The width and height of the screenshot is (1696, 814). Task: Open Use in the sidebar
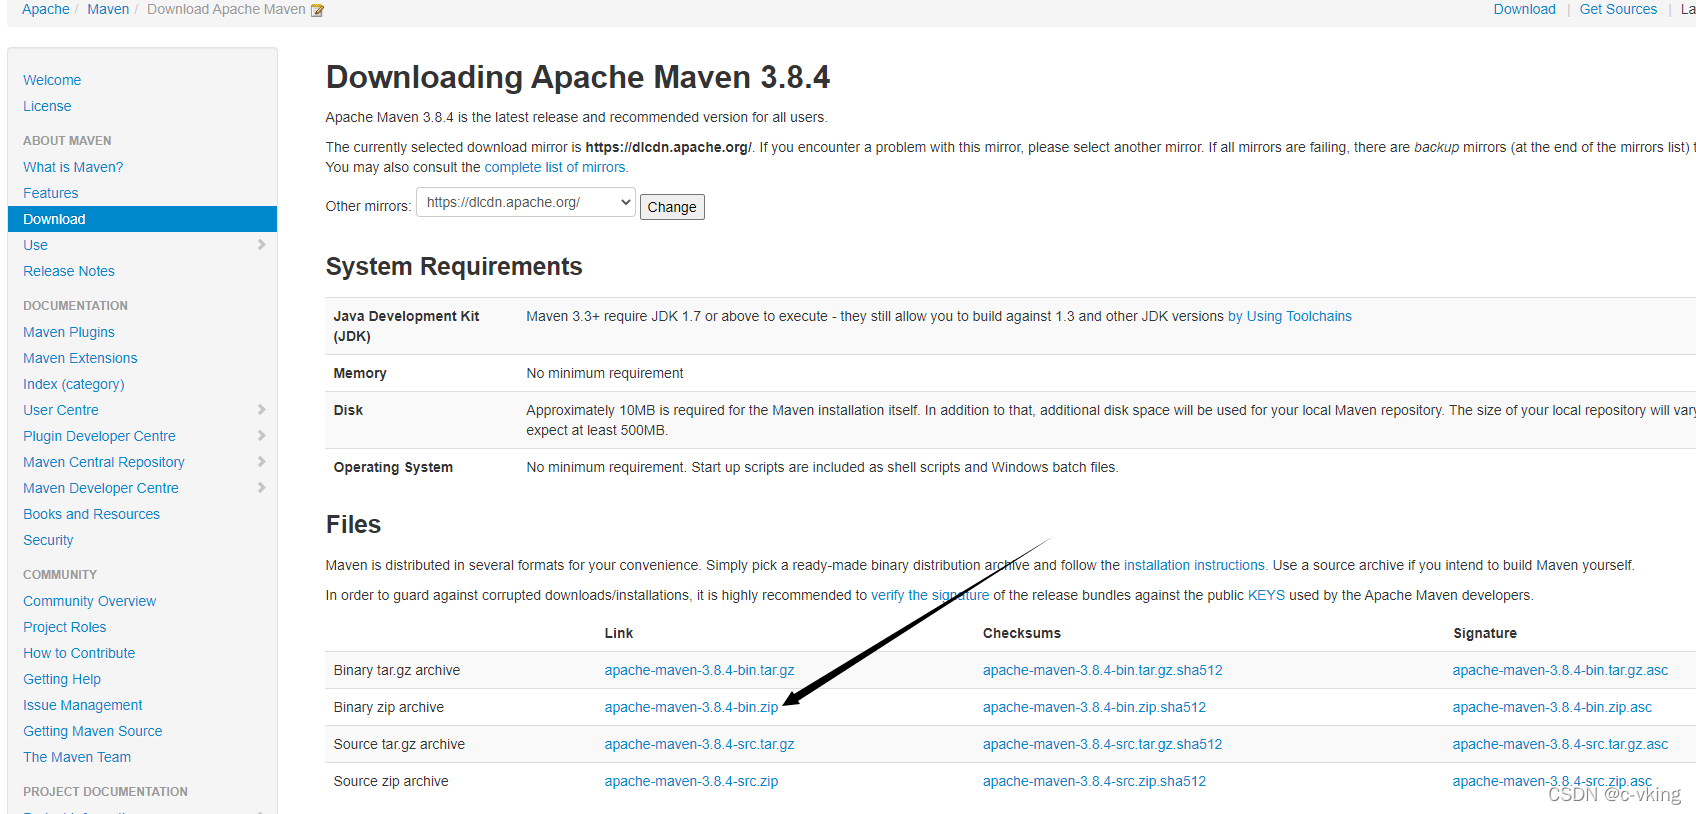coord(35,245)
